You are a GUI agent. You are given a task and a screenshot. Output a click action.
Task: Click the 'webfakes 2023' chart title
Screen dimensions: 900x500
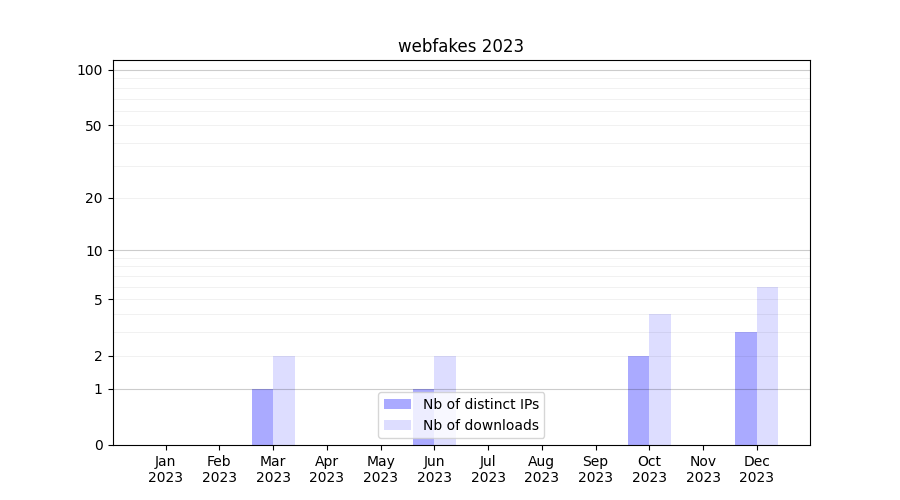(x=460, y=46)
